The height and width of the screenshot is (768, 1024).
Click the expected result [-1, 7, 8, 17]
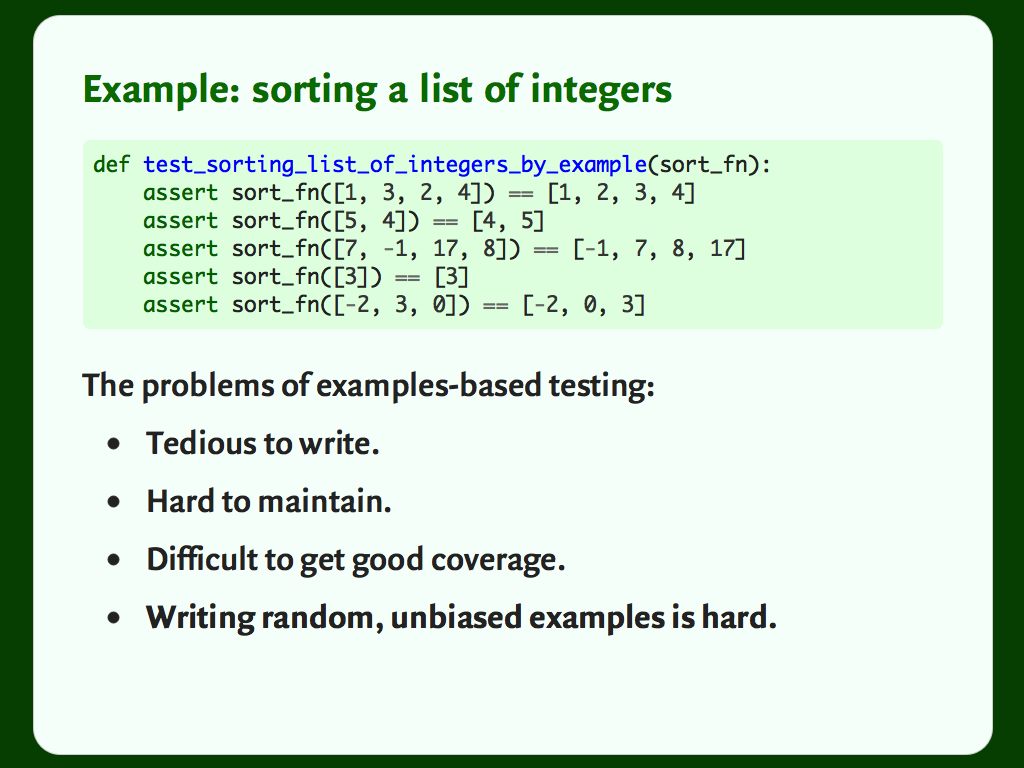coord(659,249)
